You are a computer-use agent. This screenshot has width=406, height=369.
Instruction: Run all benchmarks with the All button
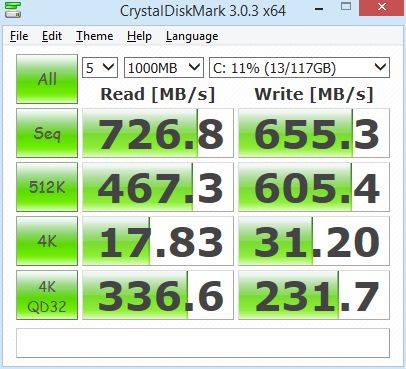point(47,79)
